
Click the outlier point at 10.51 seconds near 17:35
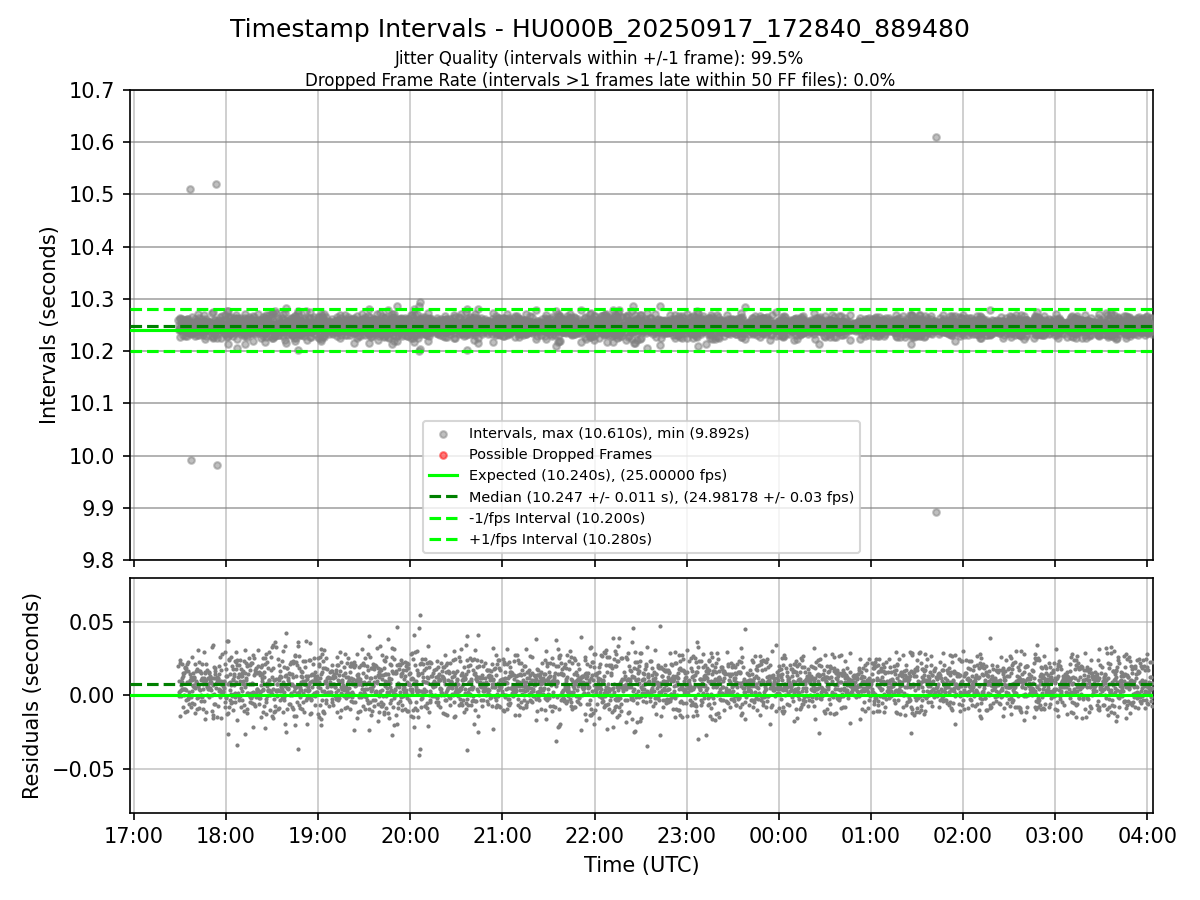[x=190, y=189]
